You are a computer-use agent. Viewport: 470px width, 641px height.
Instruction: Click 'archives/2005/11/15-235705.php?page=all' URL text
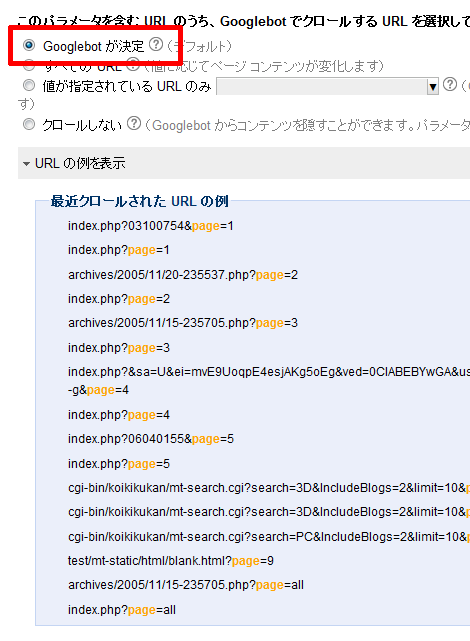point(186,585)
